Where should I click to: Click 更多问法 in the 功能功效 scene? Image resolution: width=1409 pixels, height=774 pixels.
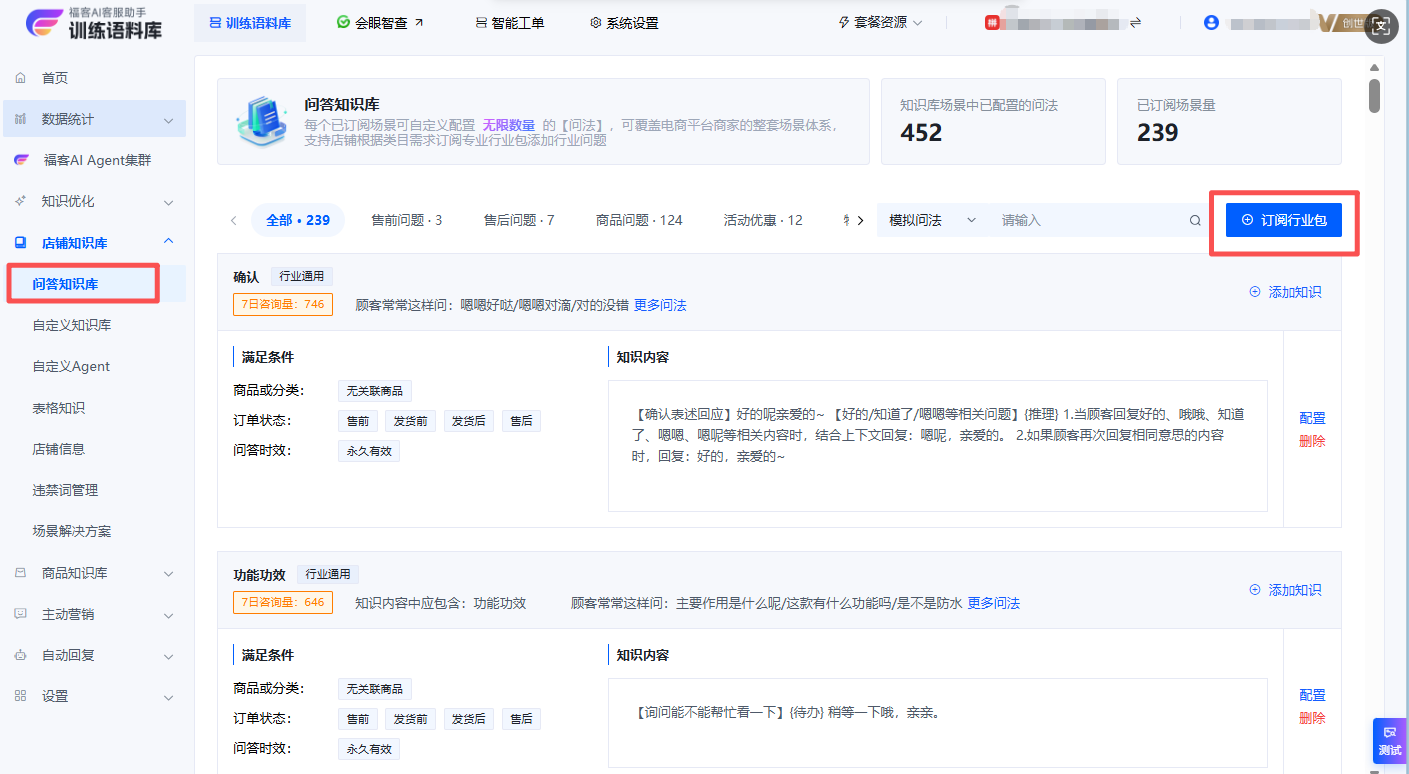pyautogui.click(x=993, y=603)
